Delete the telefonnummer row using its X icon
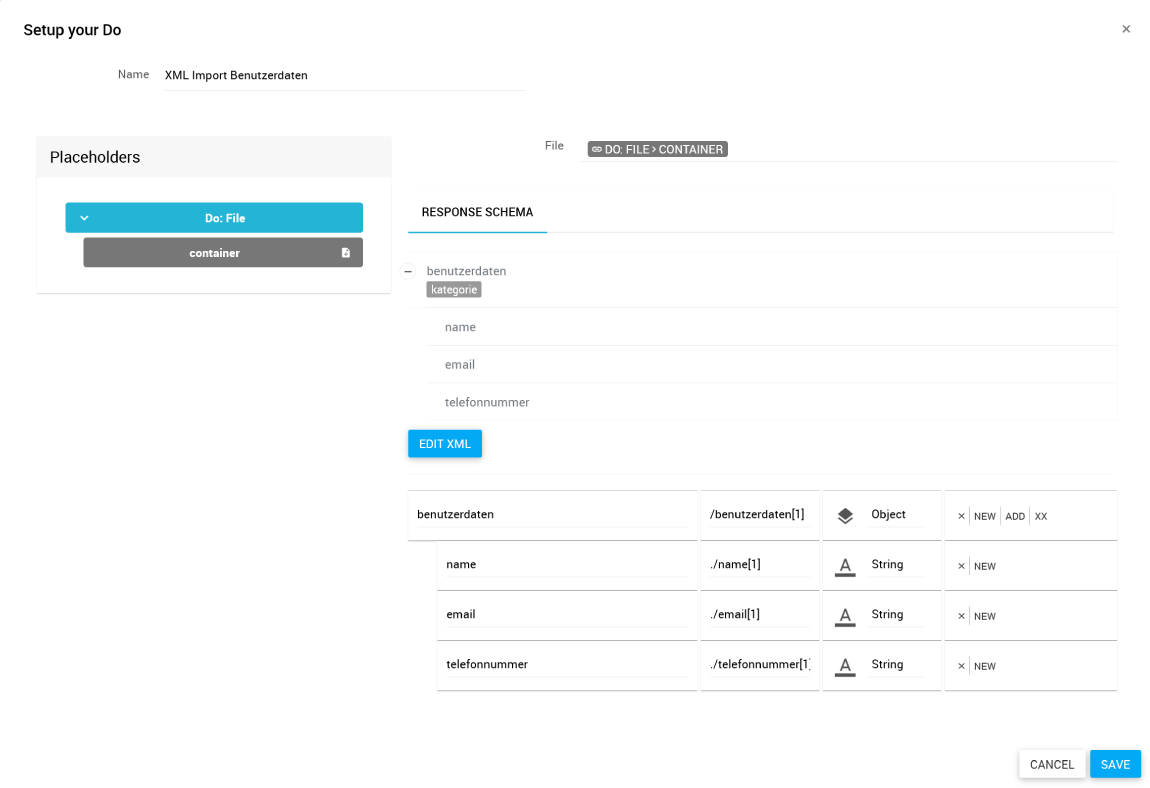1150x788 pixels. point(961,666)
